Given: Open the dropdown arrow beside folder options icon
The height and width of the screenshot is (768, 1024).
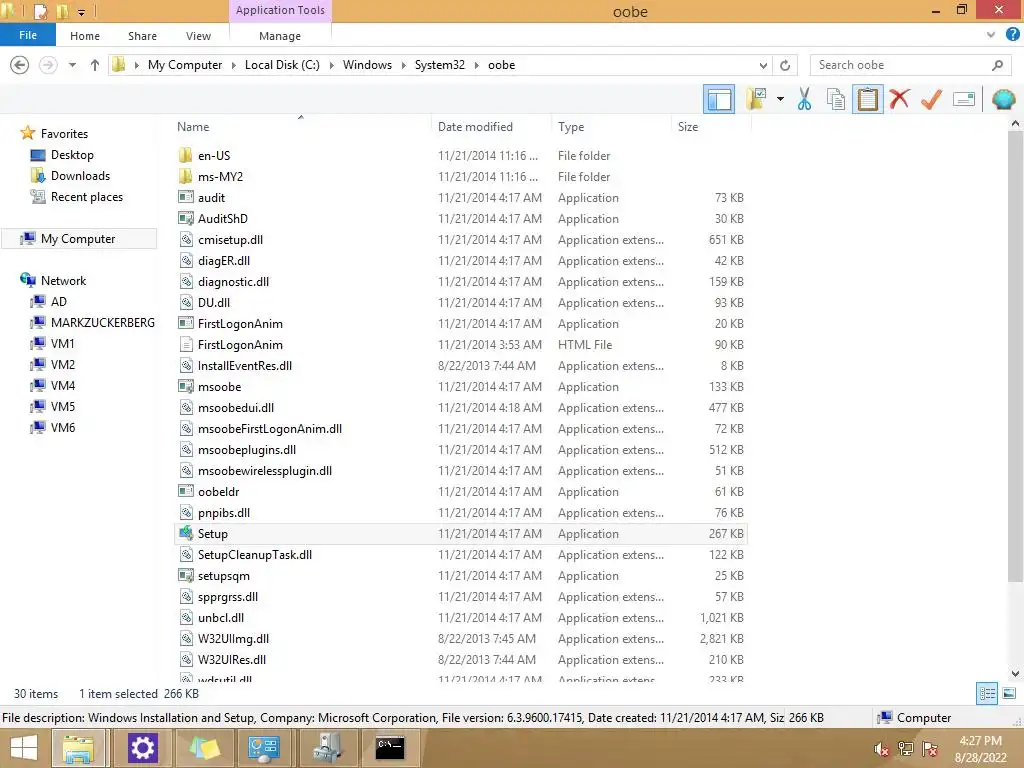Looking at the screenshot, I should click(x=780, y=99).
